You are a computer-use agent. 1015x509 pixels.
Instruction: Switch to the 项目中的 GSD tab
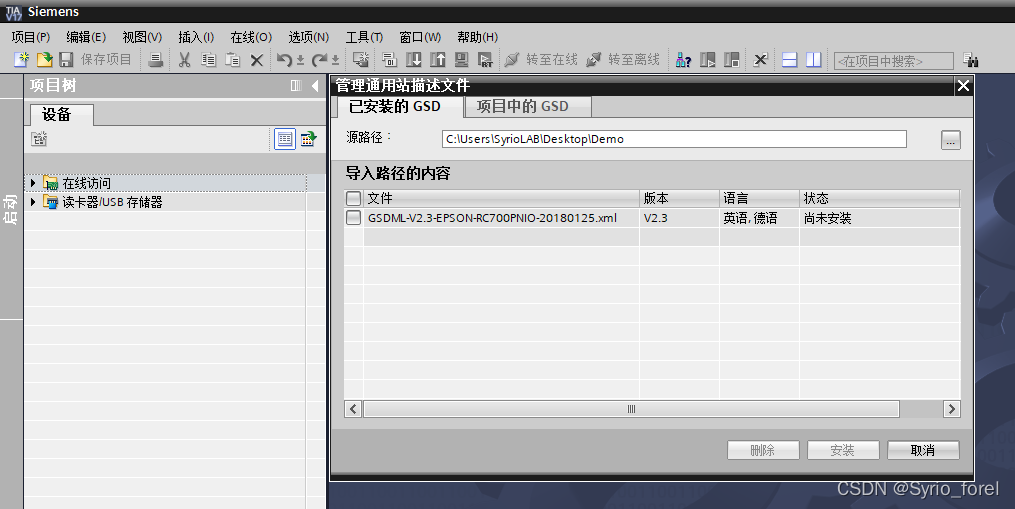tap(528, 107)
